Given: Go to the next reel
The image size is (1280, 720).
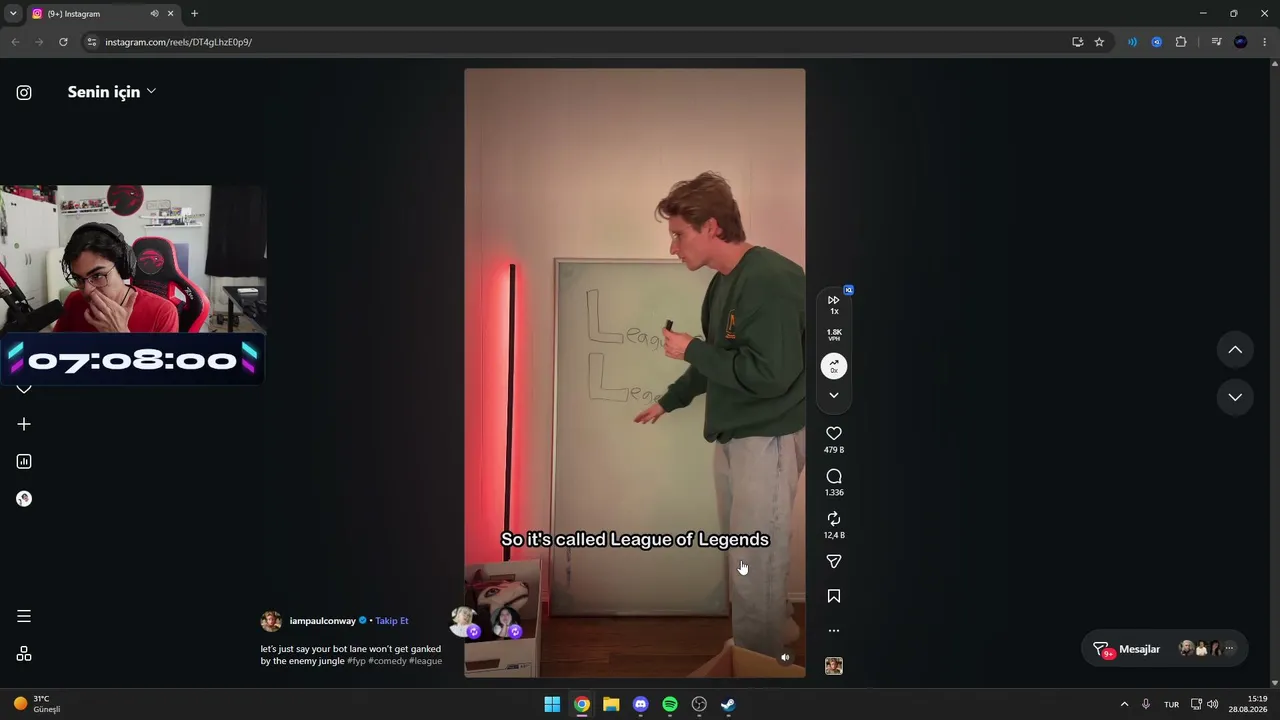Looking at the screenshot, I should (1235, 397).
